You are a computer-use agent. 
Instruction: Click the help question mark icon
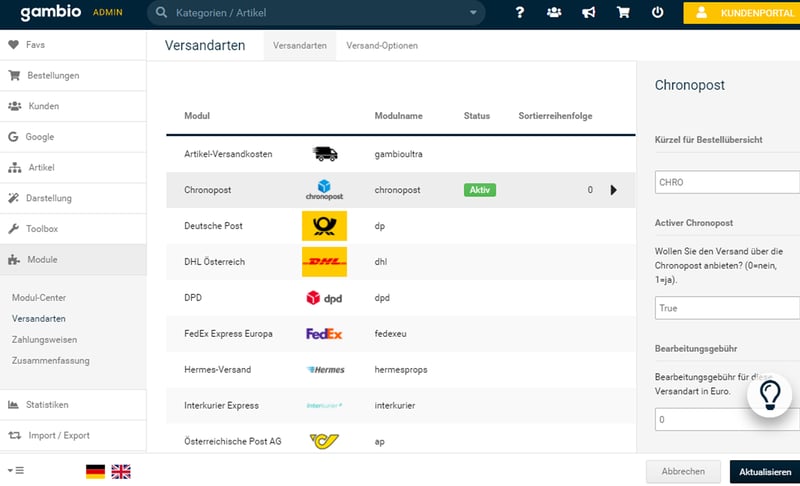tap(520, 13)
